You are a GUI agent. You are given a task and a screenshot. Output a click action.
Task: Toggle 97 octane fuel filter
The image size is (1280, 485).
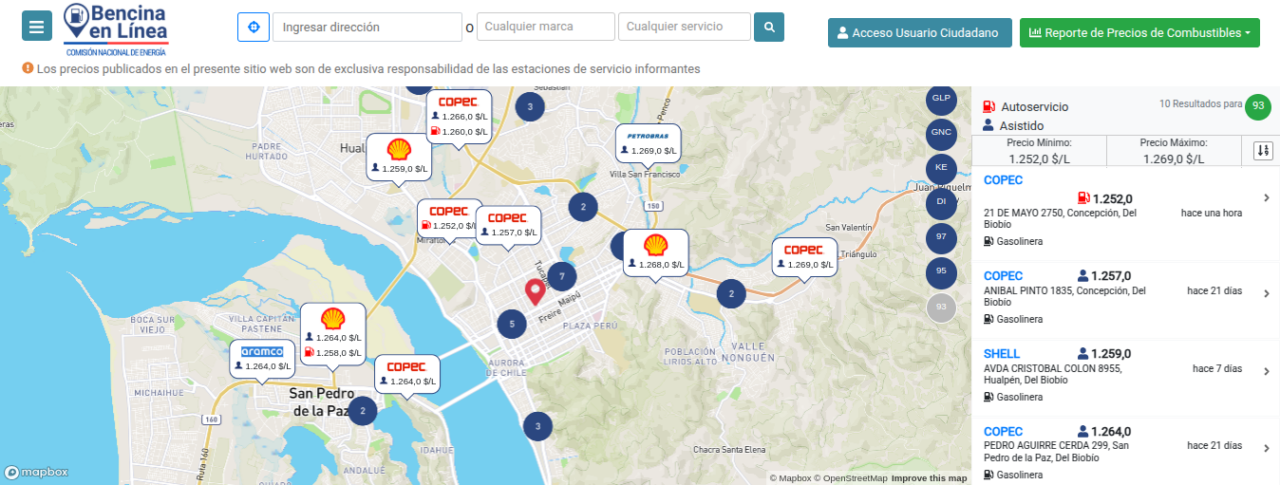pyautogui.click(x=941, y=237)
